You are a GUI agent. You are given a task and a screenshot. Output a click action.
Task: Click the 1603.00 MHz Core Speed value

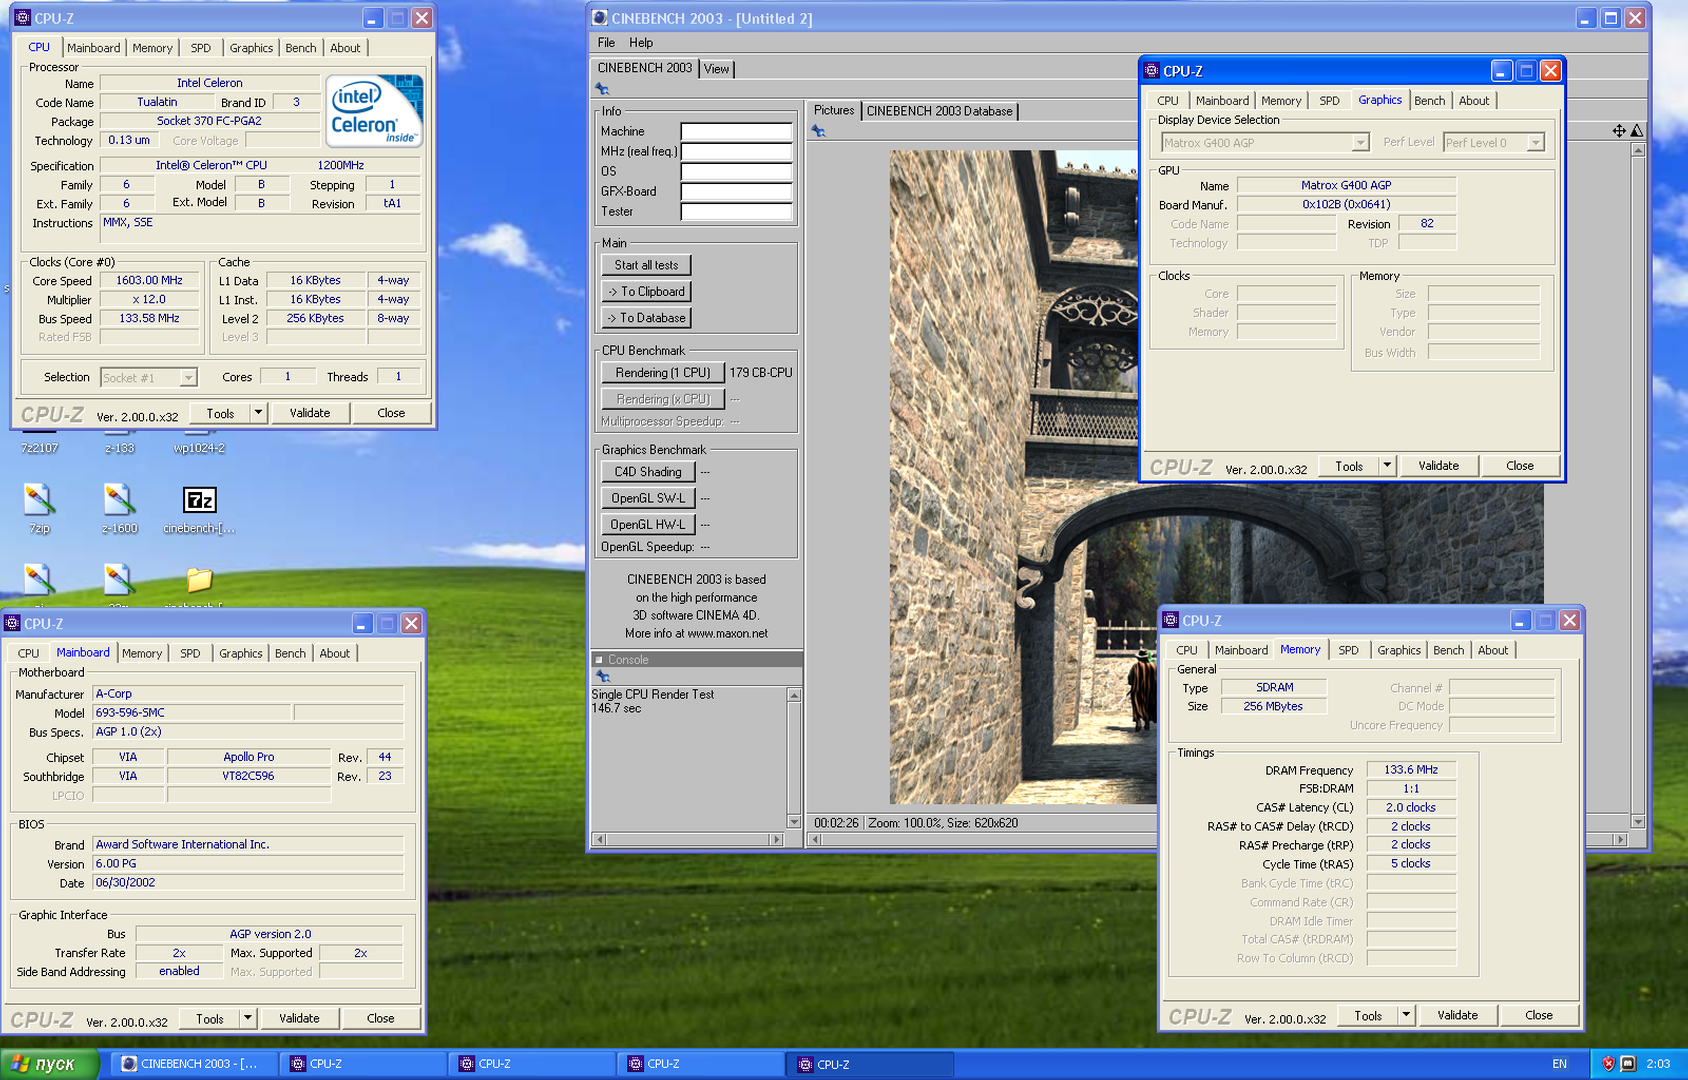click(149, 281)
